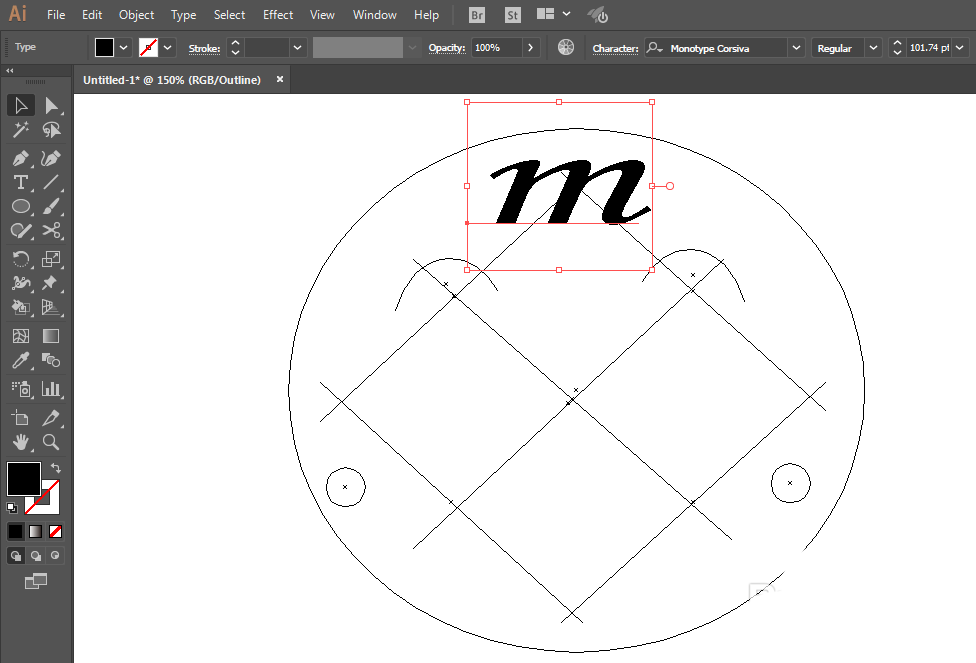Open the Window menu
Screen dimensions: 976x663
pos(374,14)
